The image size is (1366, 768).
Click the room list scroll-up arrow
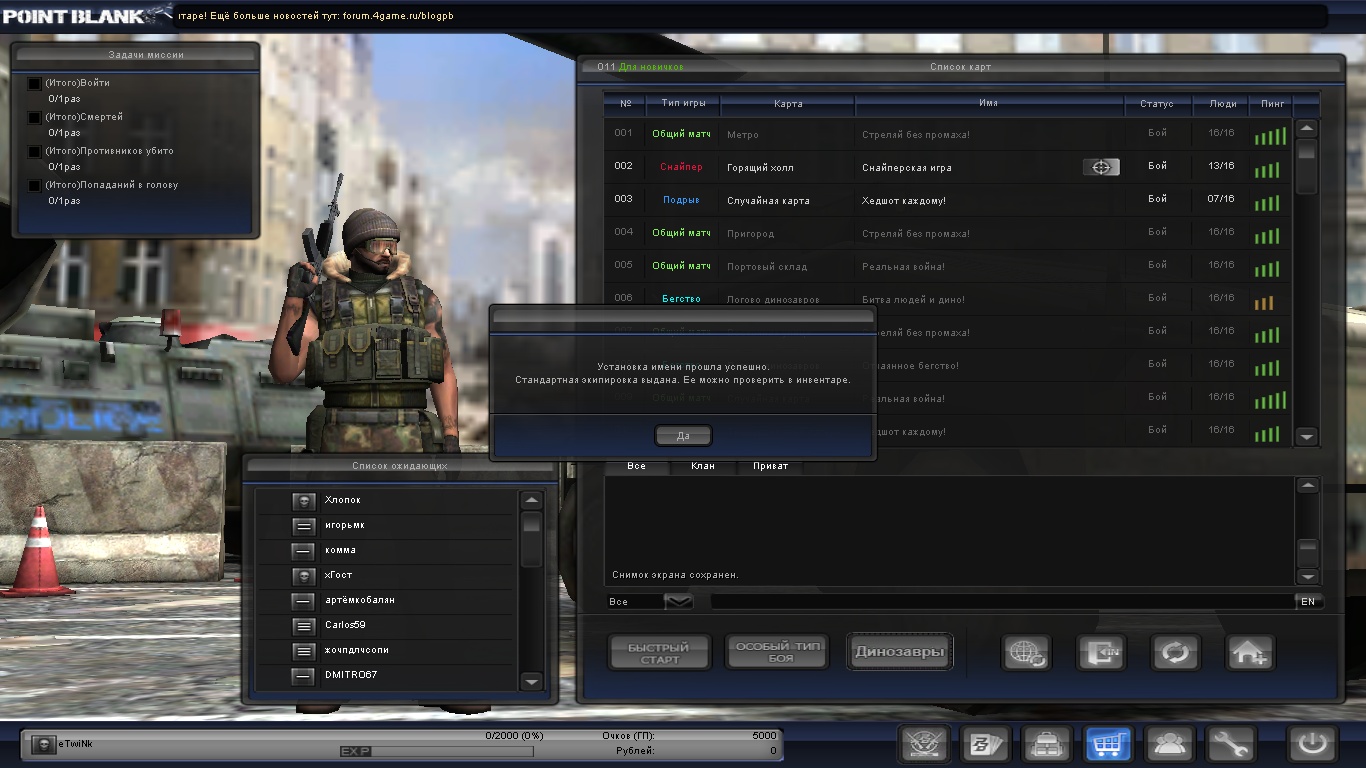pos(1306,129)
